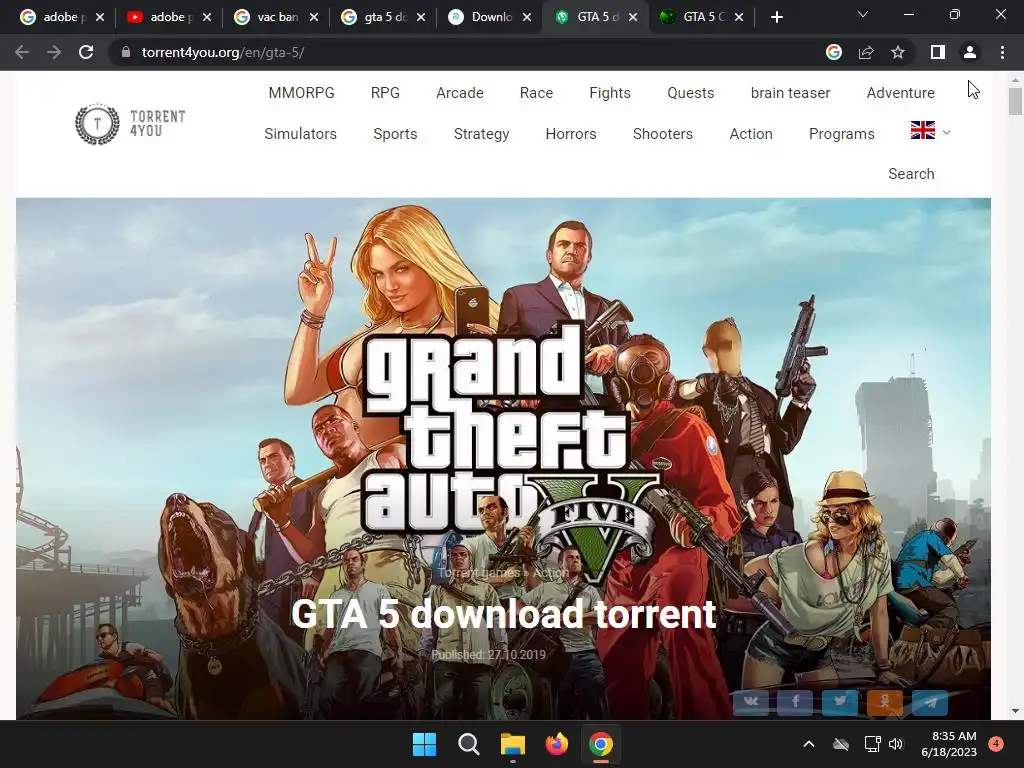Open the RPG category
Screen dimensions: 1024x768
[x=385, y=93]
